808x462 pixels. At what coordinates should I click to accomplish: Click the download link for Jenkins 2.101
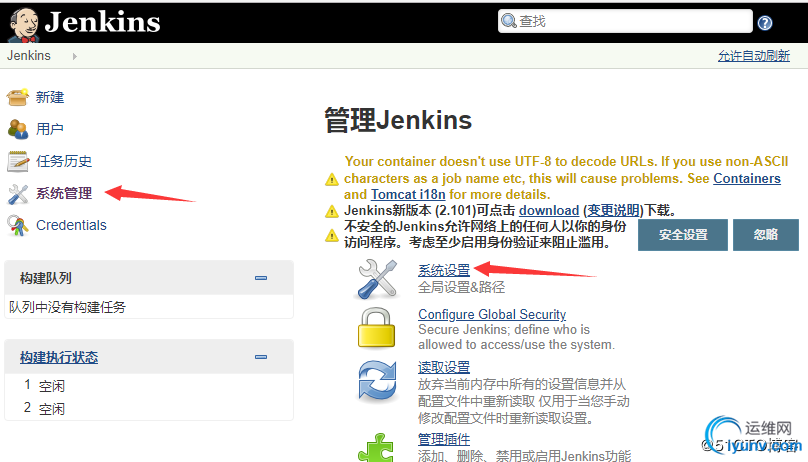click(x=549, y=210)
